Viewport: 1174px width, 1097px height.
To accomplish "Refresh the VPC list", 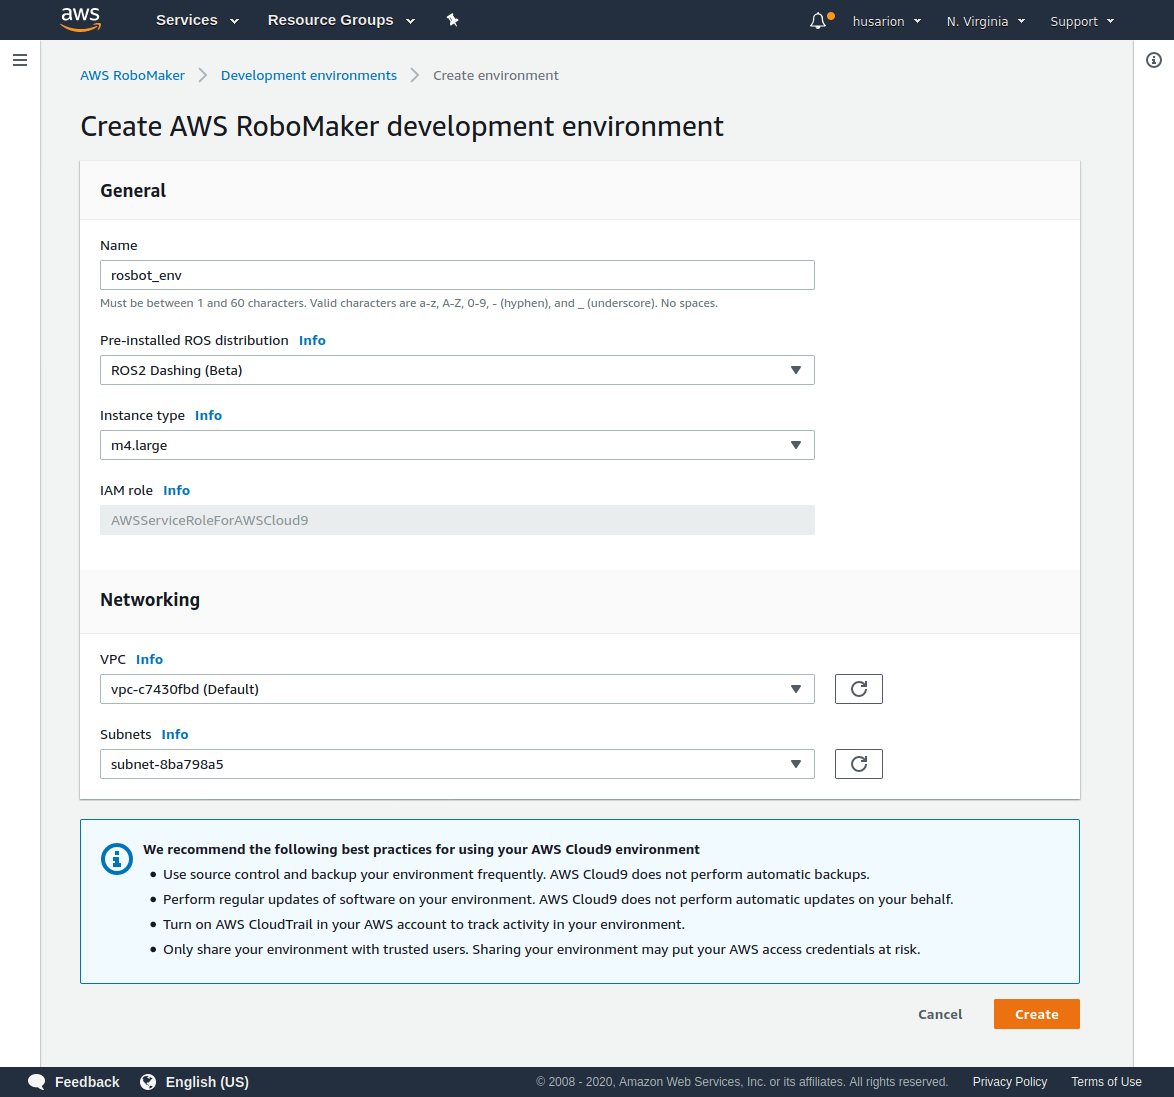I will tap(859, 689).
